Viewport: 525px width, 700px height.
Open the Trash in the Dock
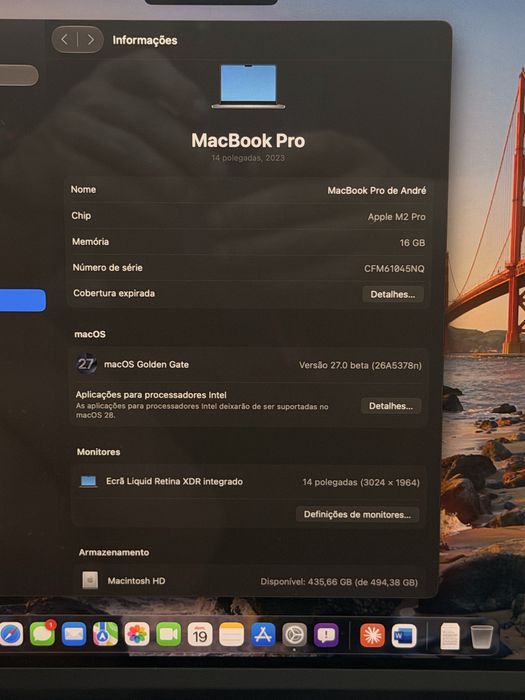[482, 636]
